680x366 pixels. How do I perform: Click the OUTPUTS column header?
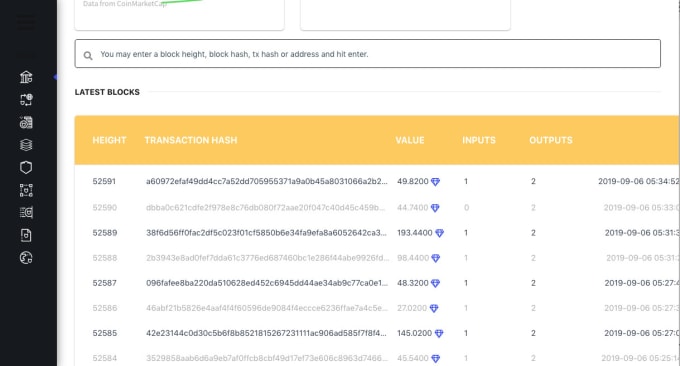551,140
